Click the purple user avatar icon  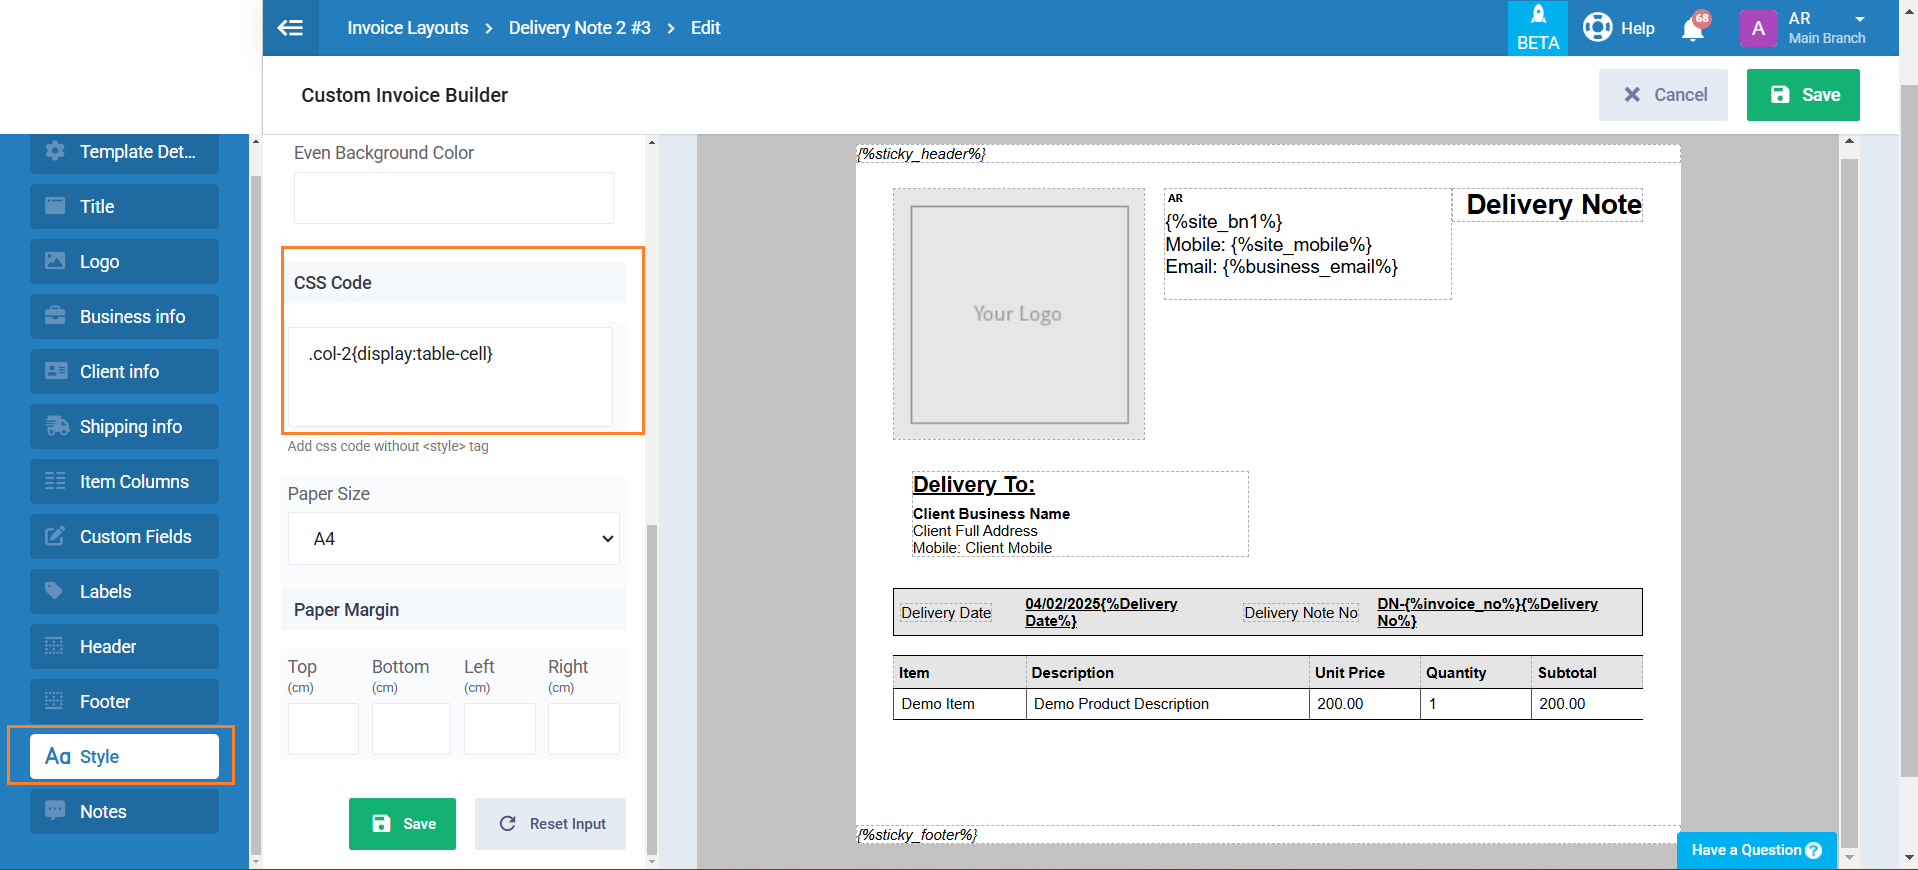1758,28
